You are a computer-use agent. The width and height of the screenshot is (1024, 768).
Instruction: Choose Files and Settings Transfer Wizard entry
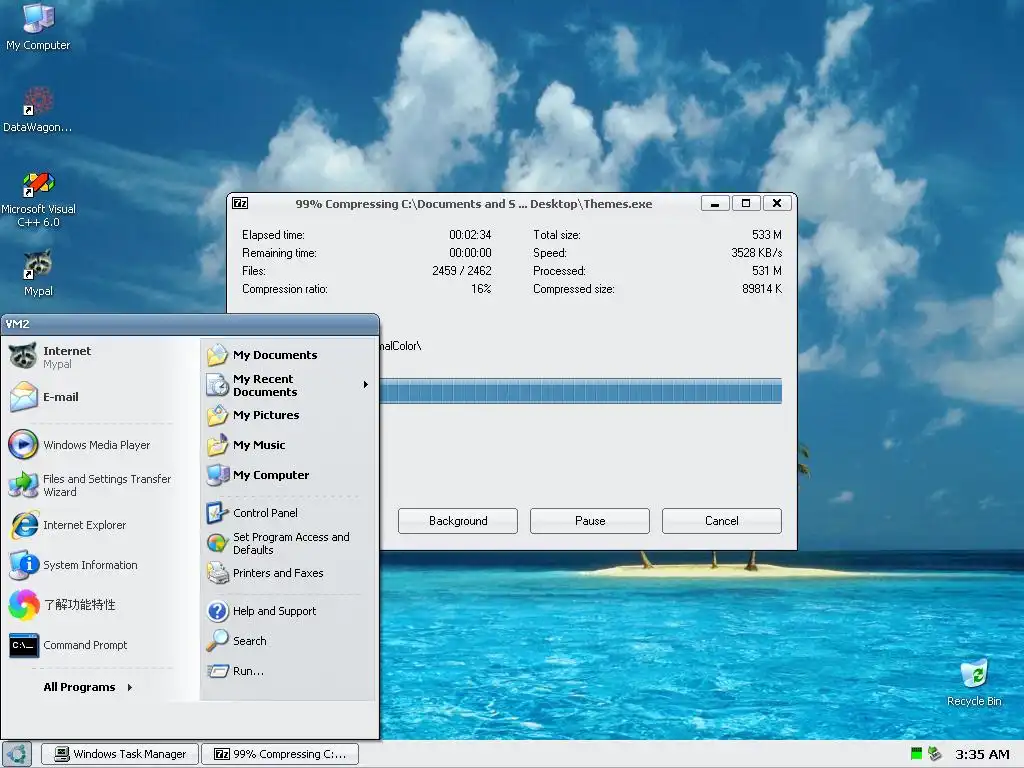(91, 485)
